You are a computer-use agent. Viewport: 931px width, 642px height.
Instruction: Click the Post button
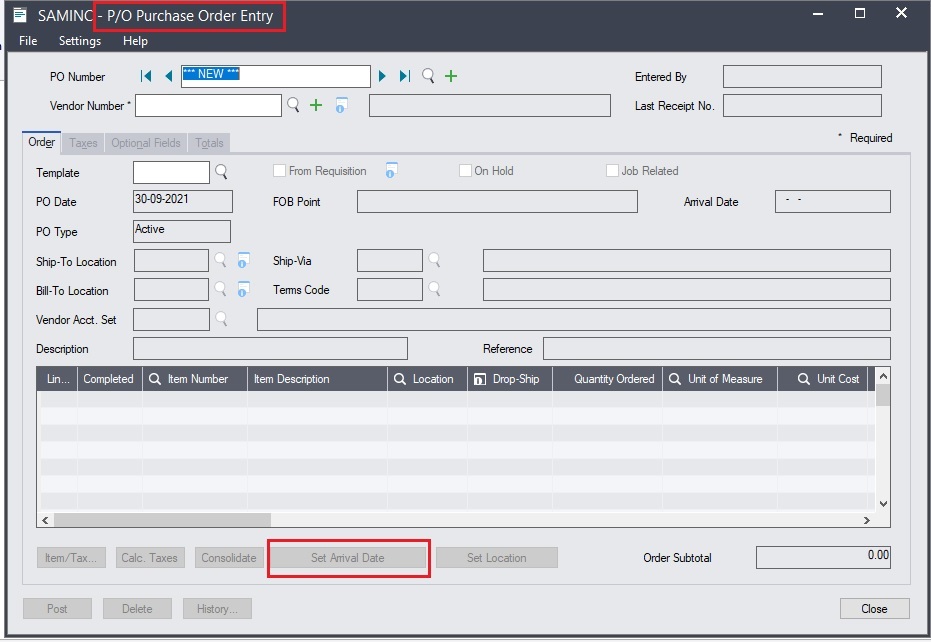[x=57, y=609]
